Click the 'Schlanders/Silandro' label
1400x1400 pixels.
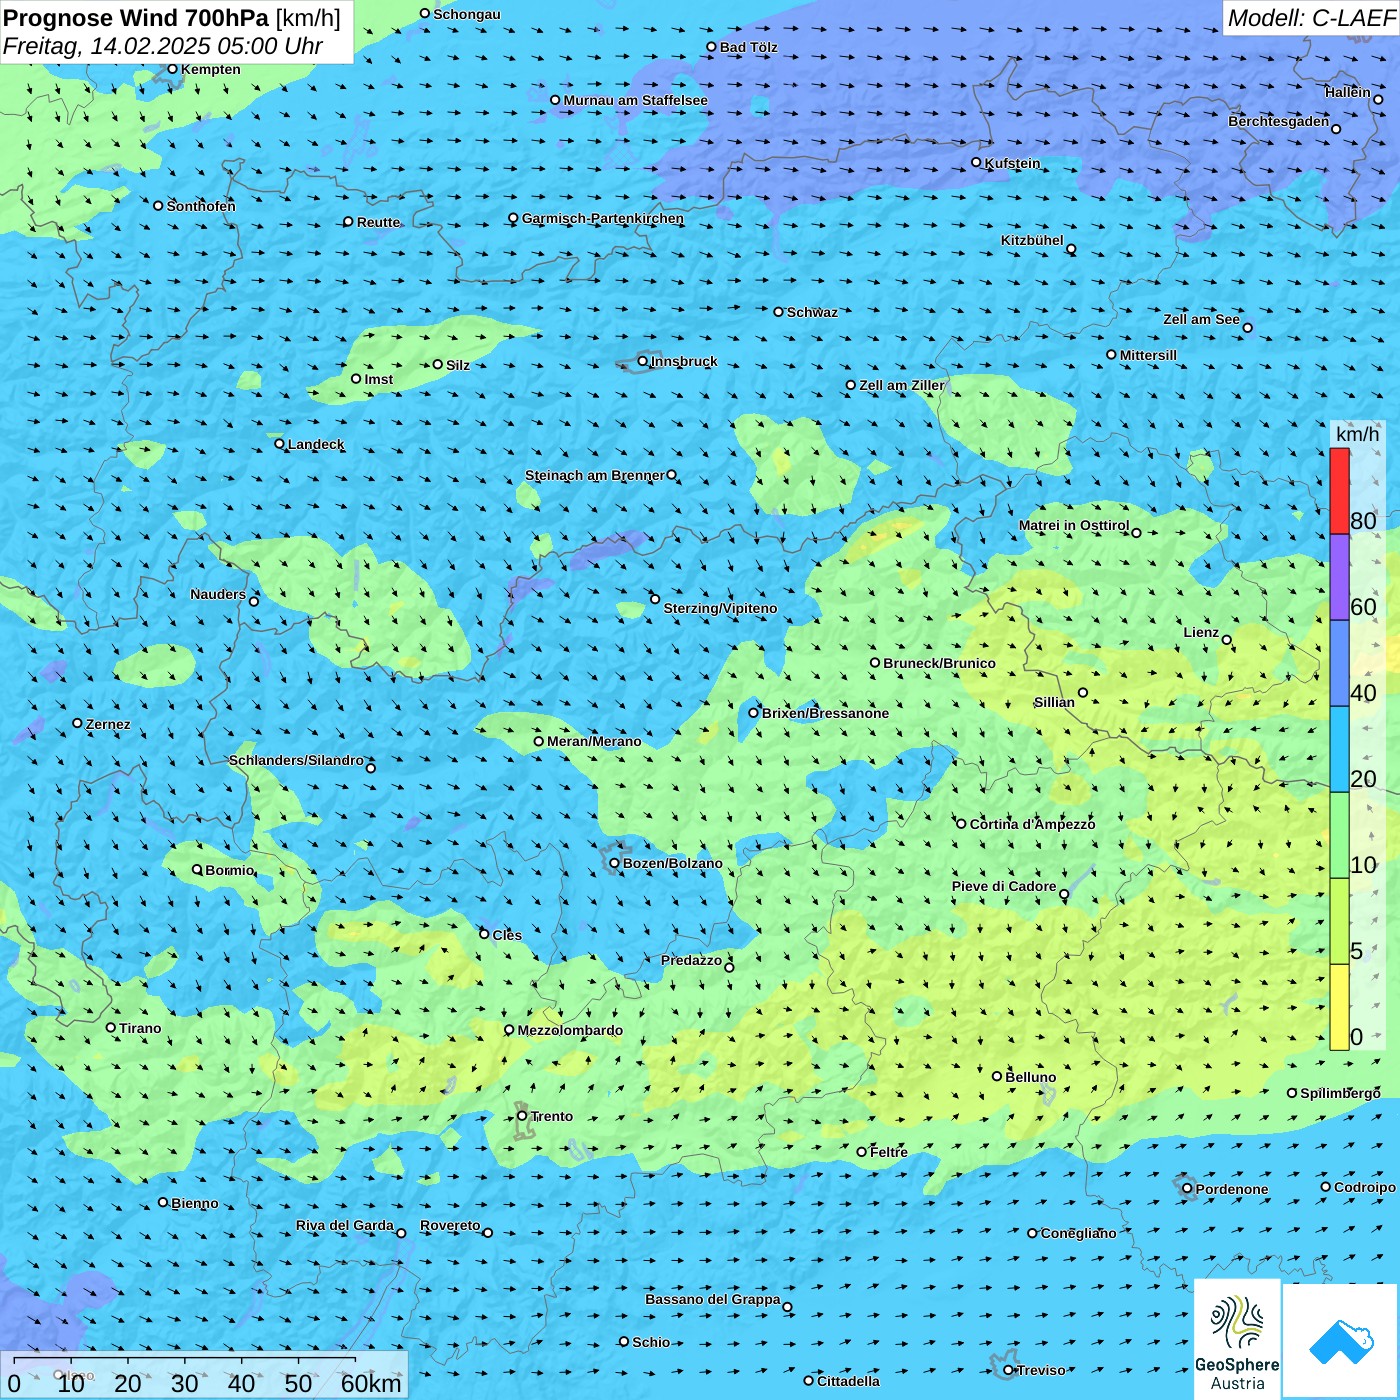[x=297, y=760]
